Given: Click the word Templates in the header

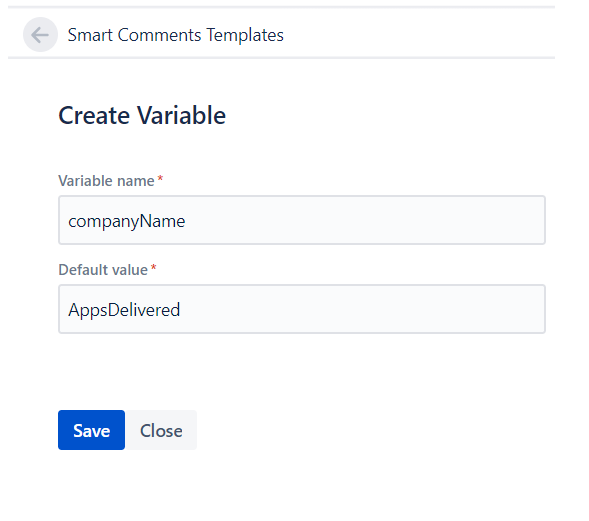Looking at the screenshot, I should [245, 35].
